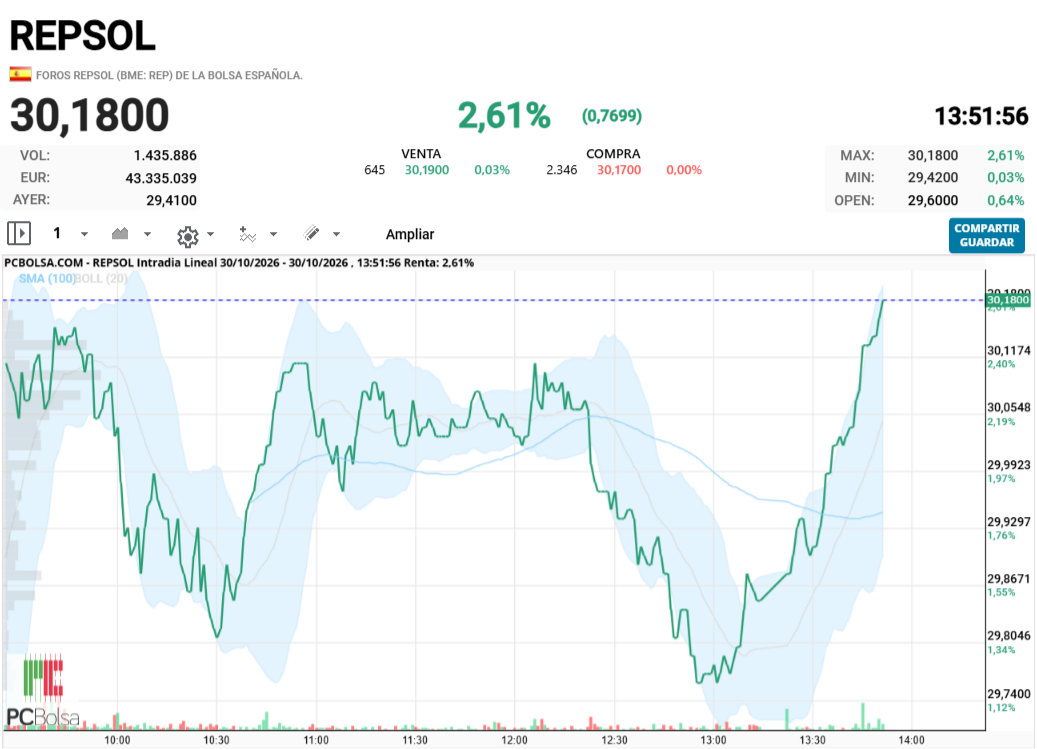Click the 13:30 time axis label
Image resolution: width=1037 pixels, height=749 pixels.
click(812, 740)
